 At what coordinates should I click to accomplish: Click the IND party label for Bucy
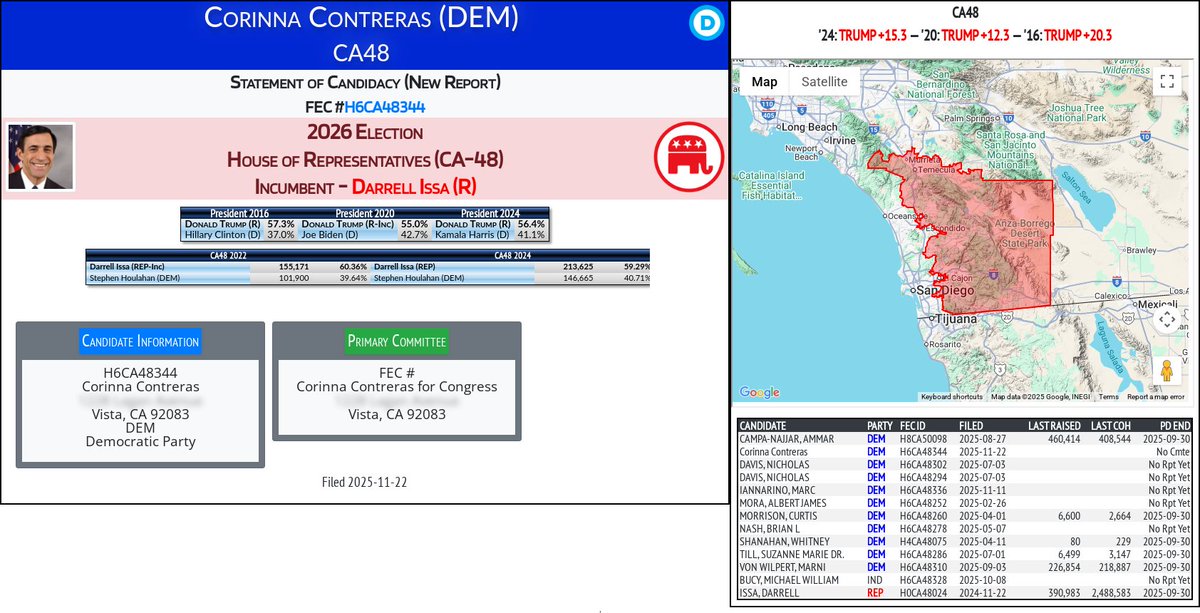(875, 581)
